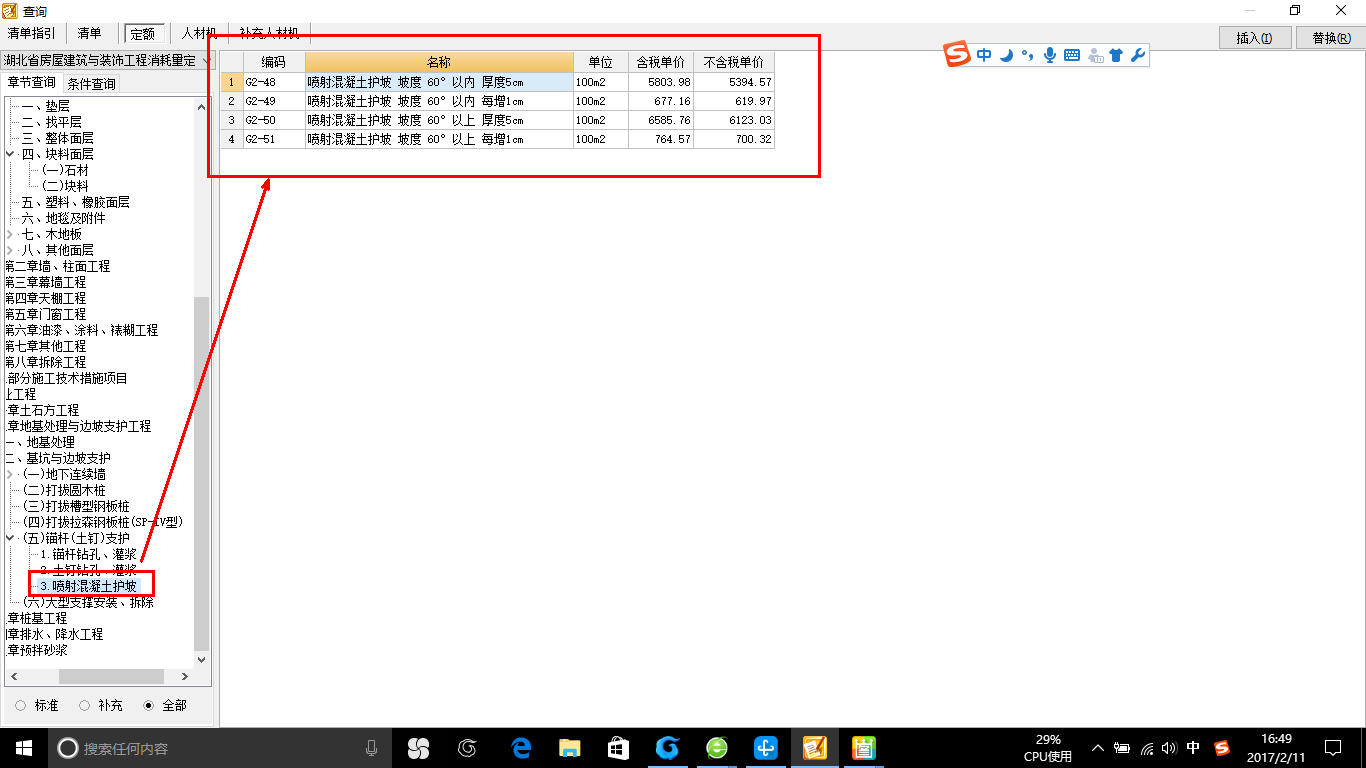Click the tree vertical scrollbar thumb
This screenshot has width=1366, height=768.
202,472
